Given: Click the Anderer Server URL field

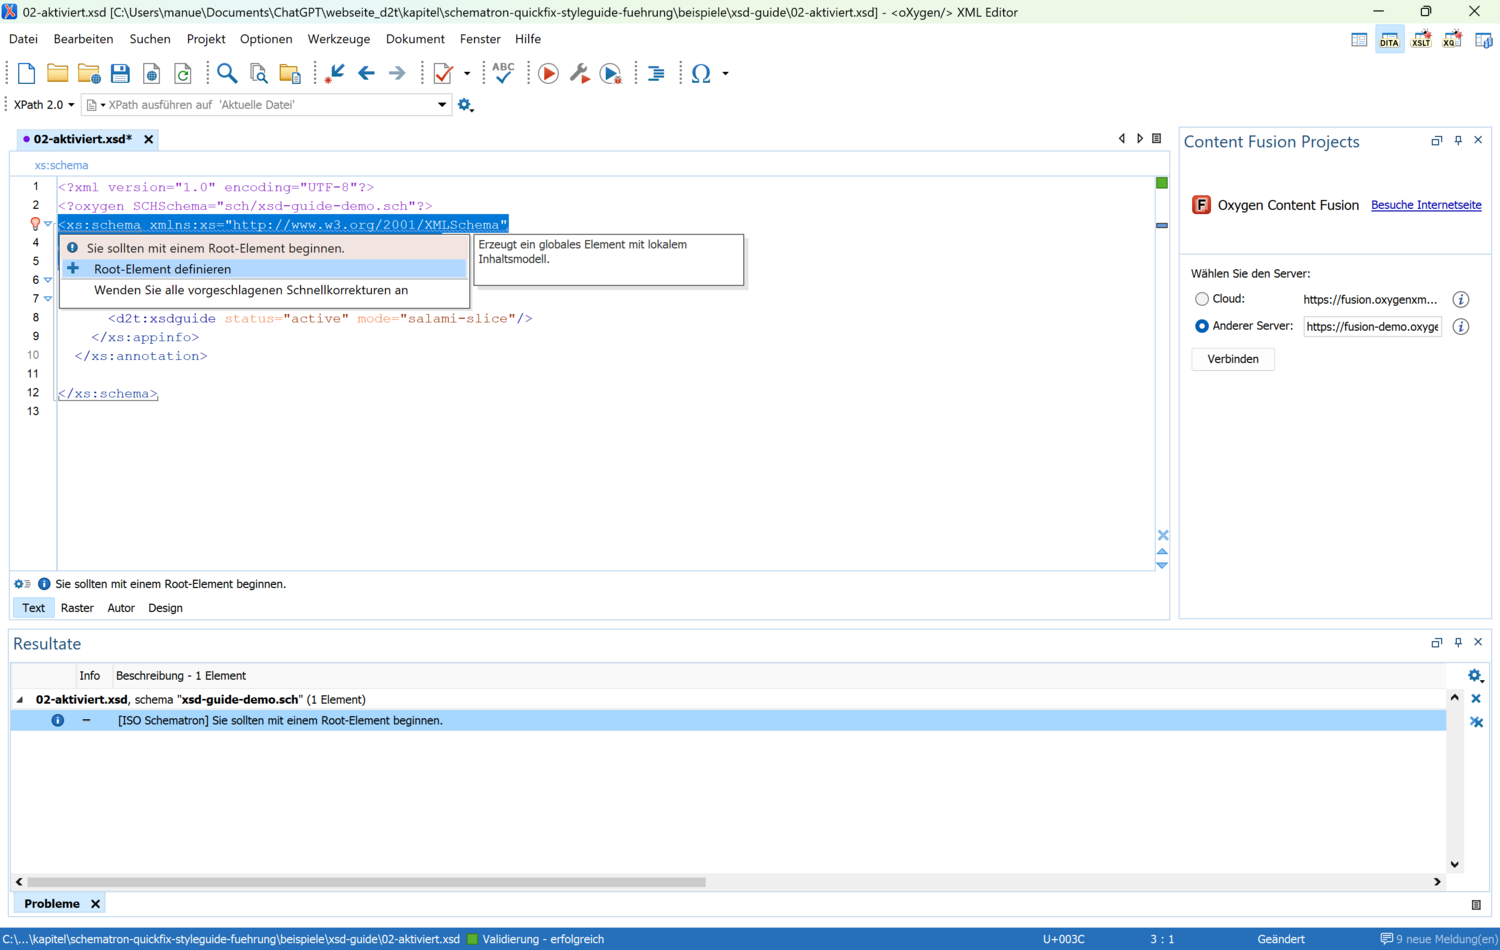Looking at the screenshot, I should (1372, 326).
